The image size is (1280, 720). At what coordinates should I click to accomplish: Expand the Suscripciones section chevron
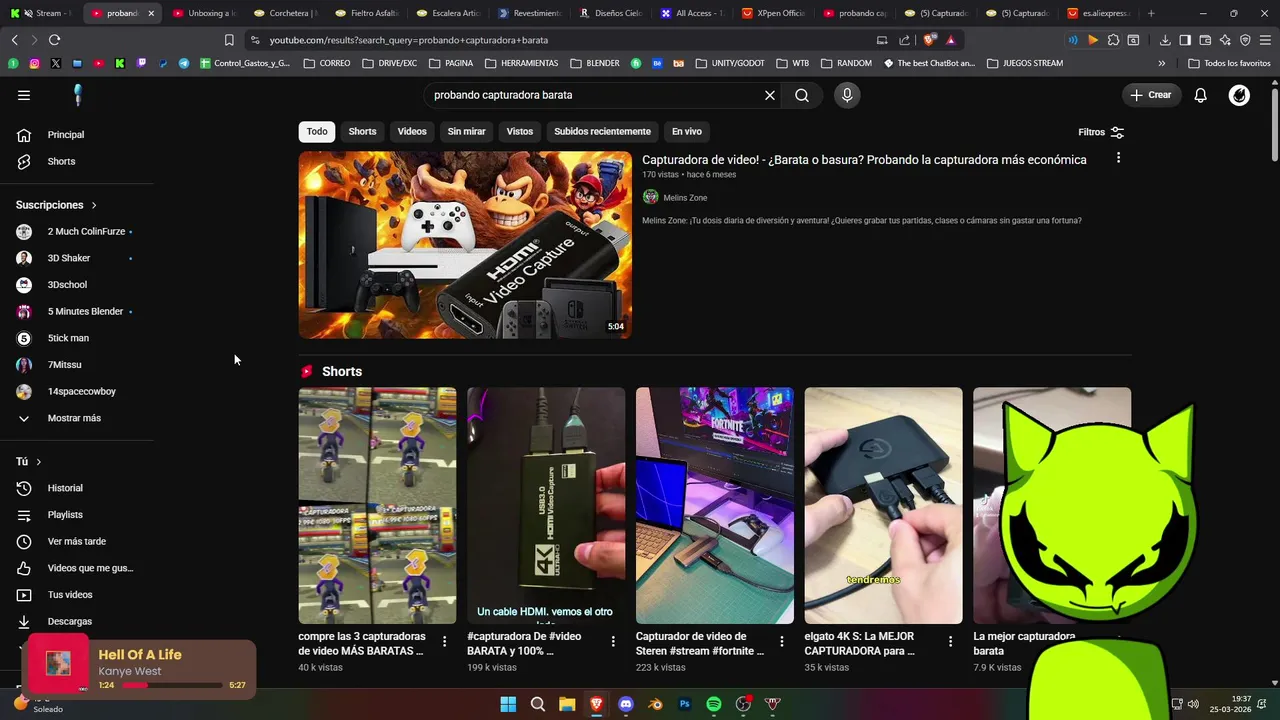[94, 205]
